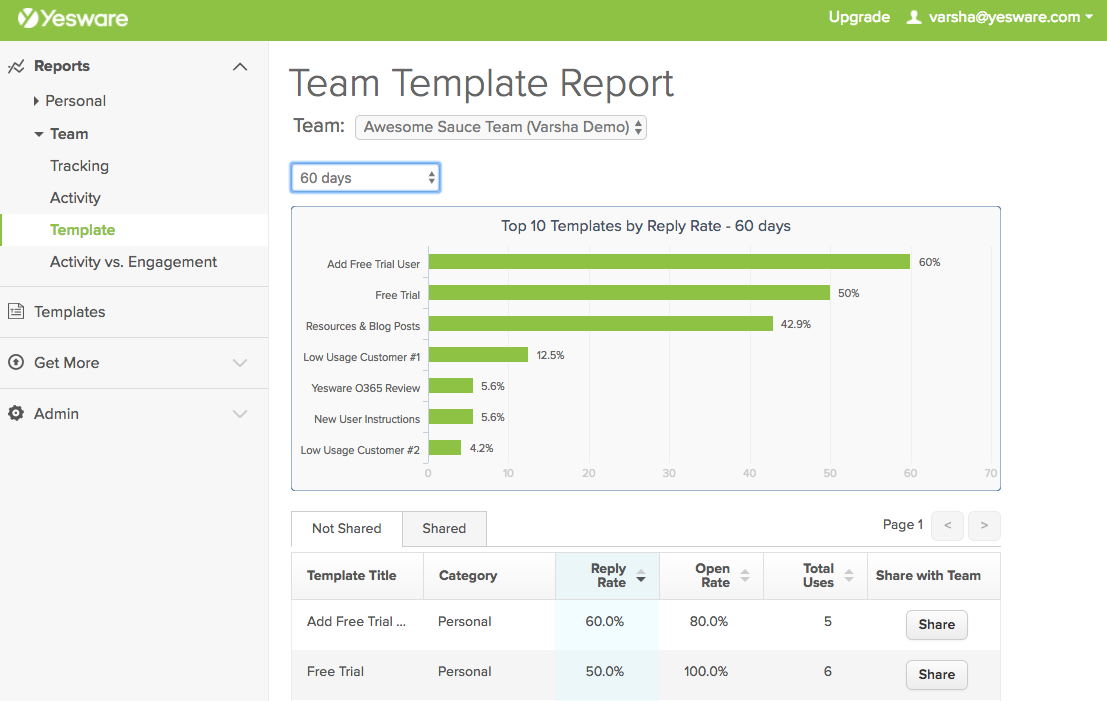Click the Resources & Blog Posts bar
Image resolution: width=1107 pixels, height=701 pixels.
601,324
